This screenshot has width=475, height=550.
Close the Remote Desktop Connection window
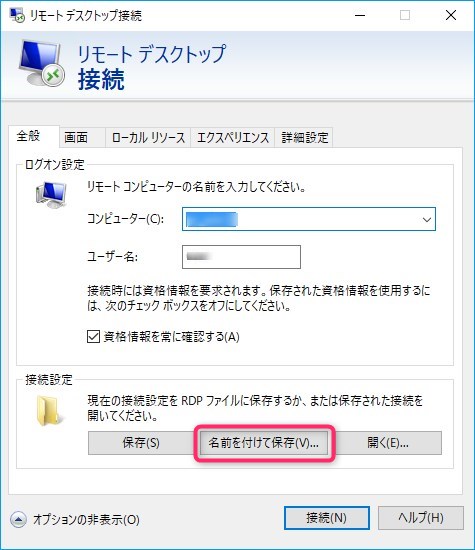tap(451, 15)
